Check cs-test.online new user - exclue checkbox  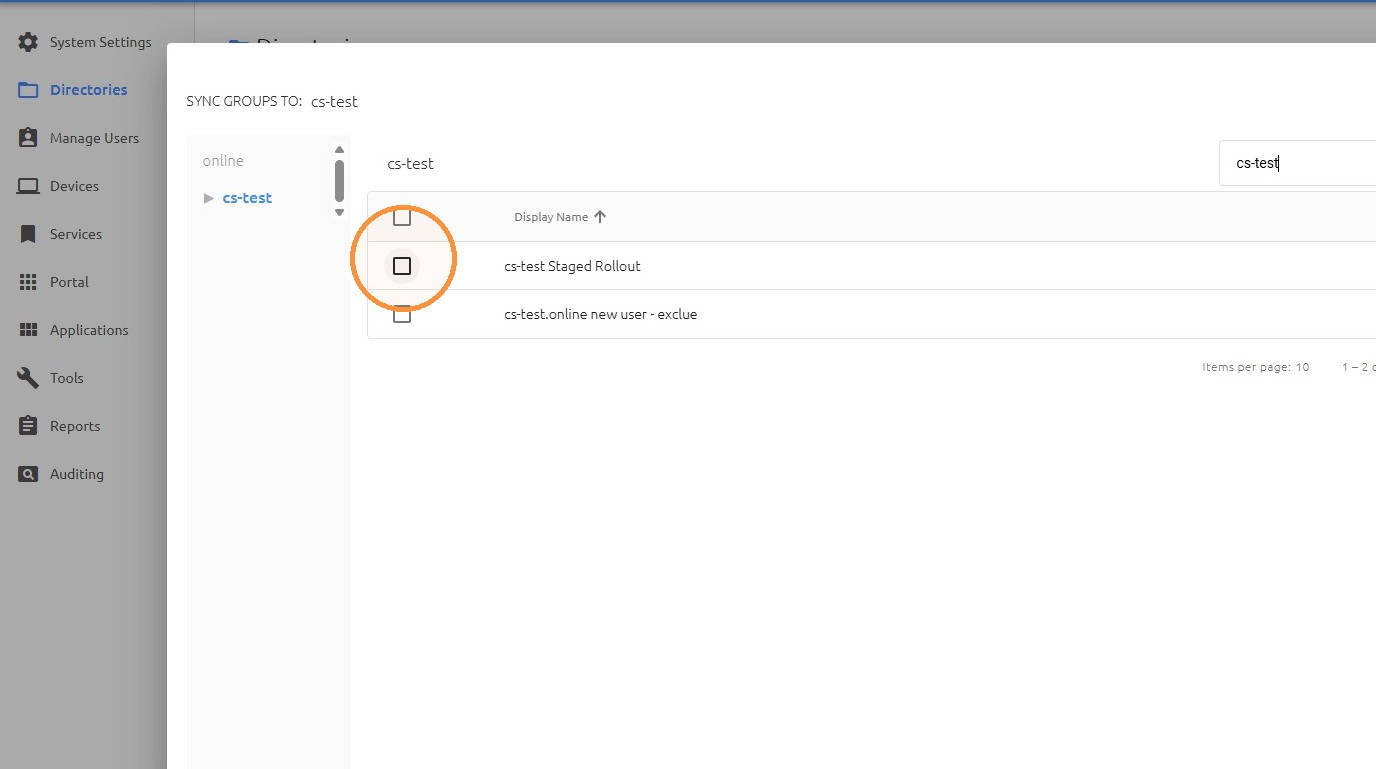[402, 314]
